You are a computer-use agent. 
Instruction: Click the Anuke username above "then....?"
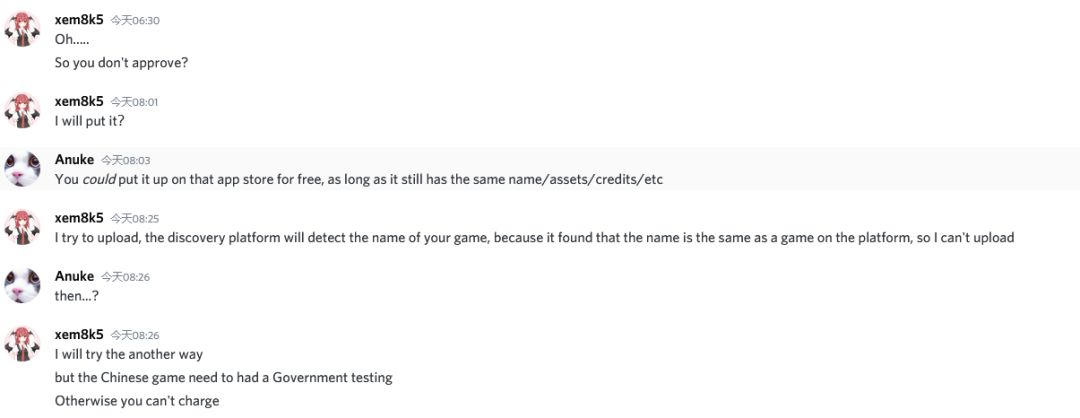coord(74,276)
